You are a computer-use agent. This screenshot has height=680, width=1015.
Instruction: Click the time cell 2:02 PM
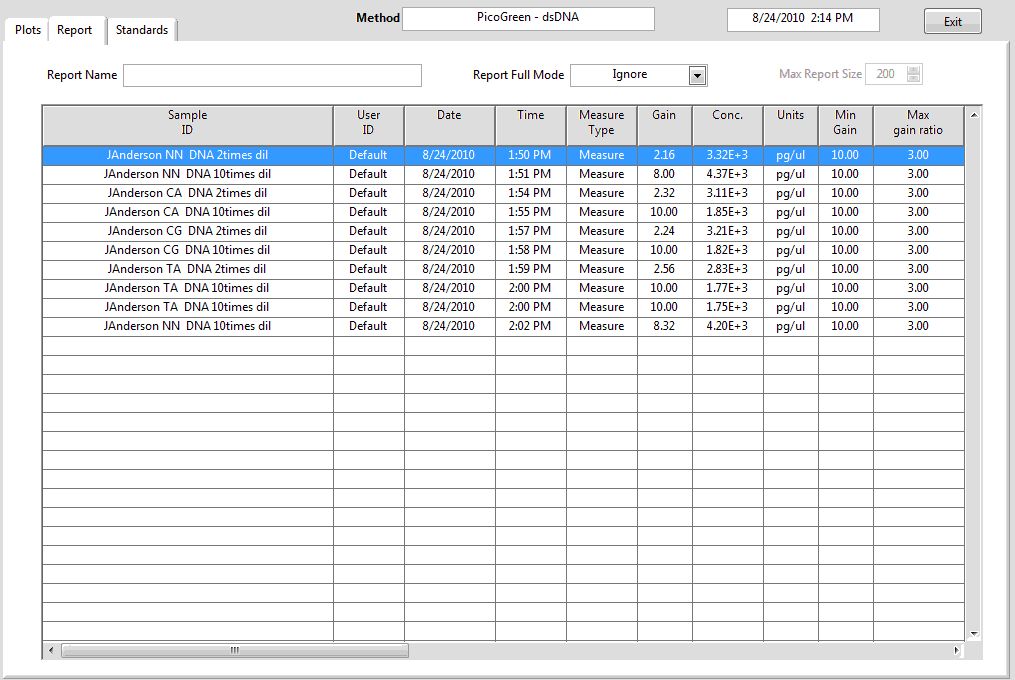pyautogui.click(x=530, y=326)
